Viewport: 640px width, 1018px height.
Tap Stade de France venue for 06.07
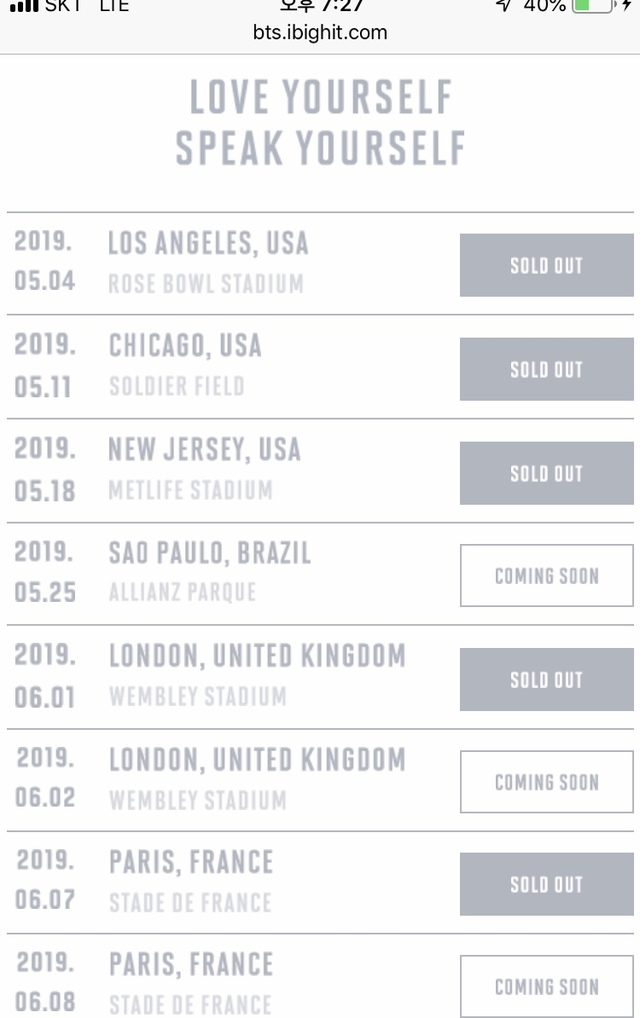pyautogui.click(x=190, y=902)
